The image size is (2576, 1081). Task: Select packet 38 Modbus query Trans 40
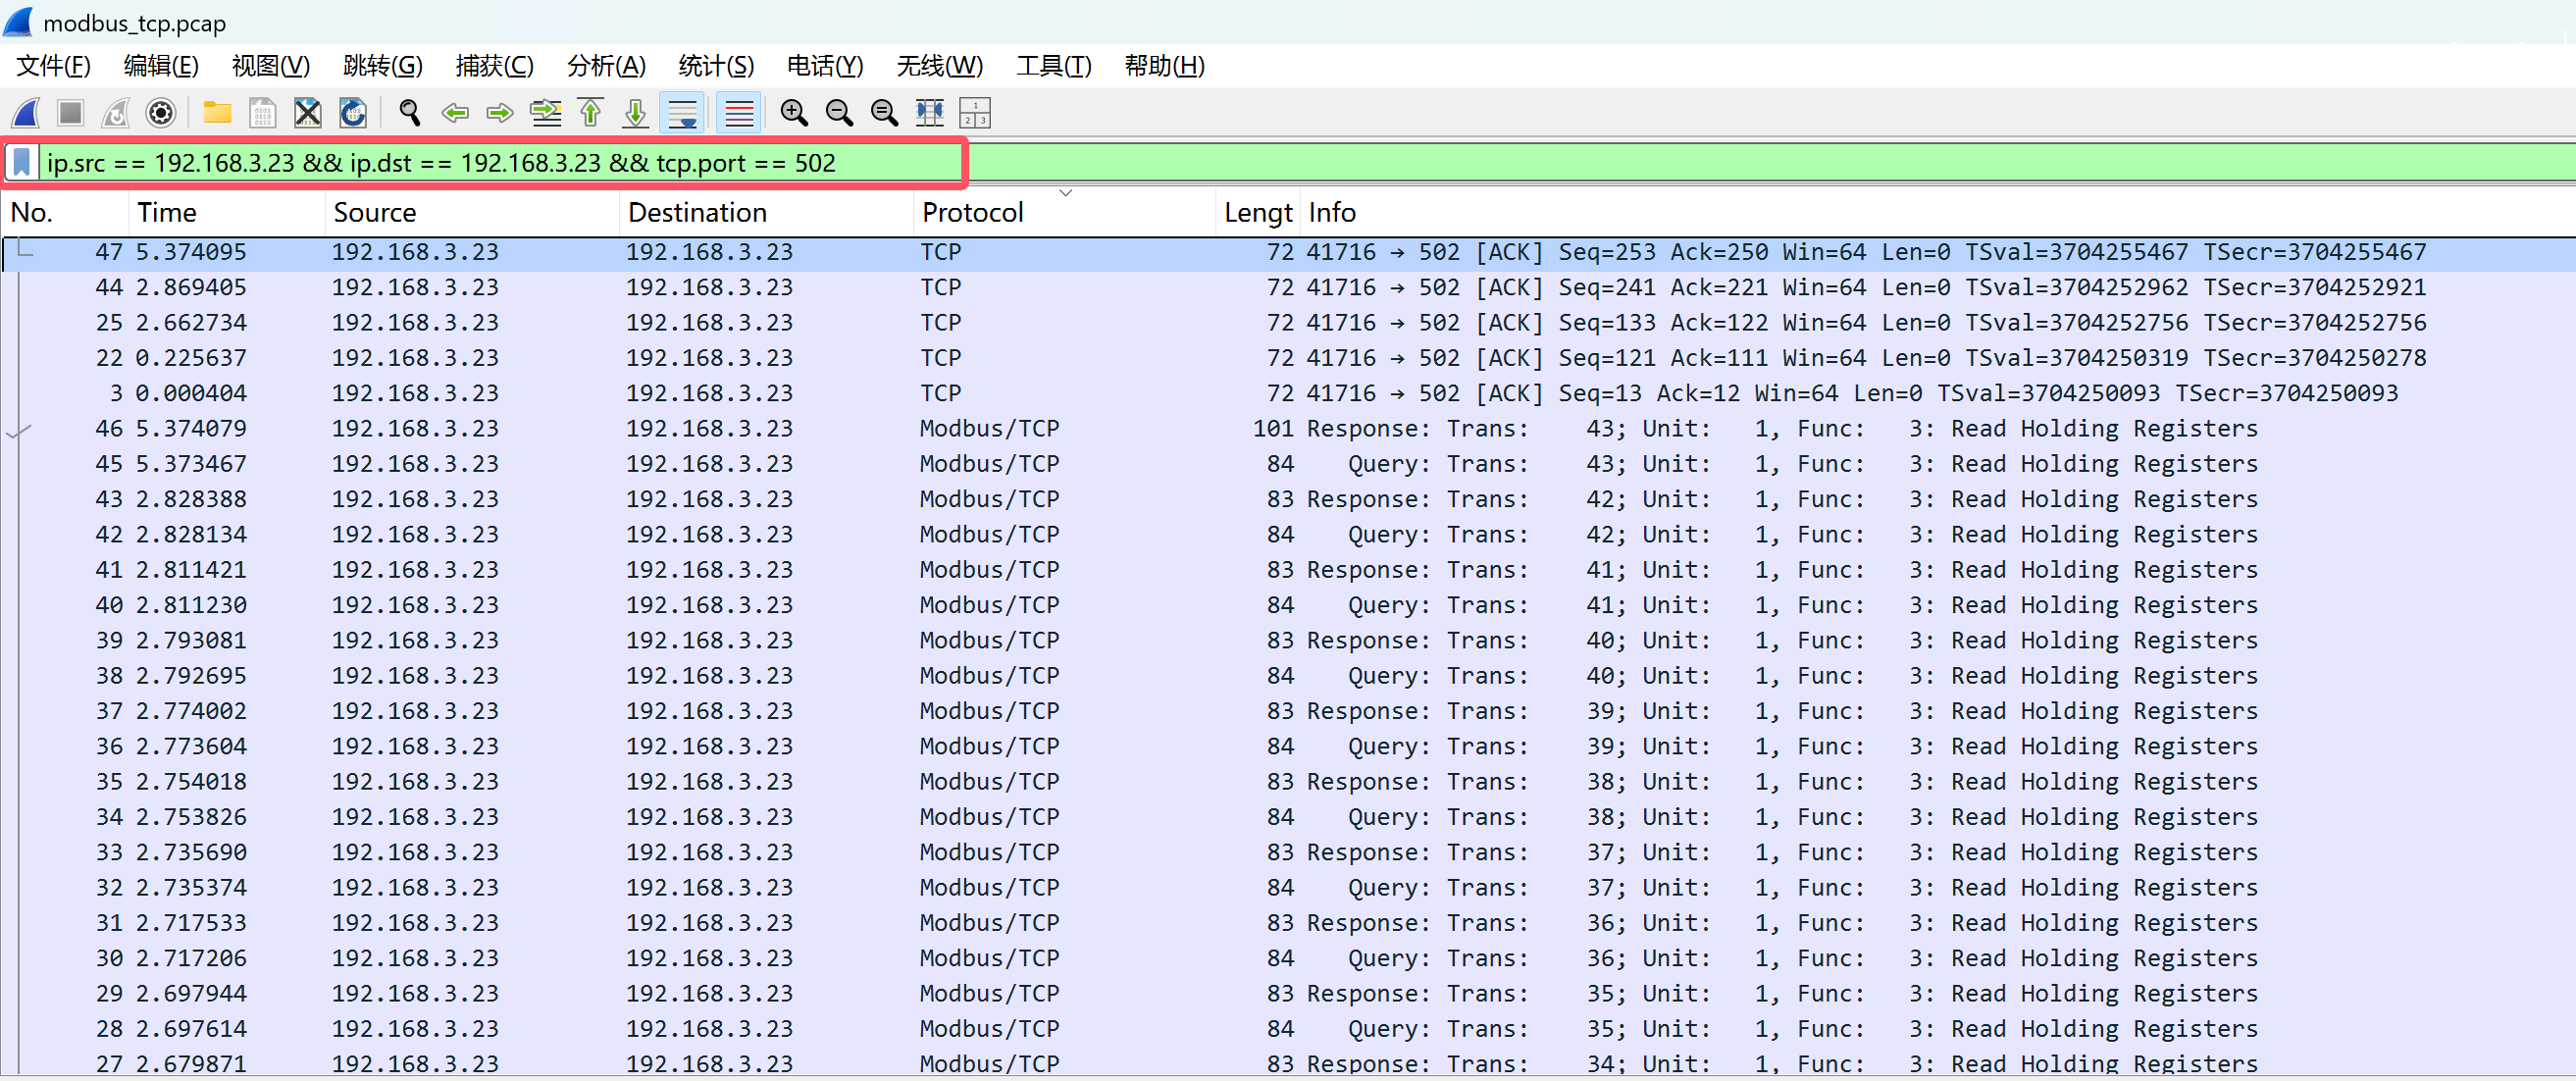(1288, 676)
